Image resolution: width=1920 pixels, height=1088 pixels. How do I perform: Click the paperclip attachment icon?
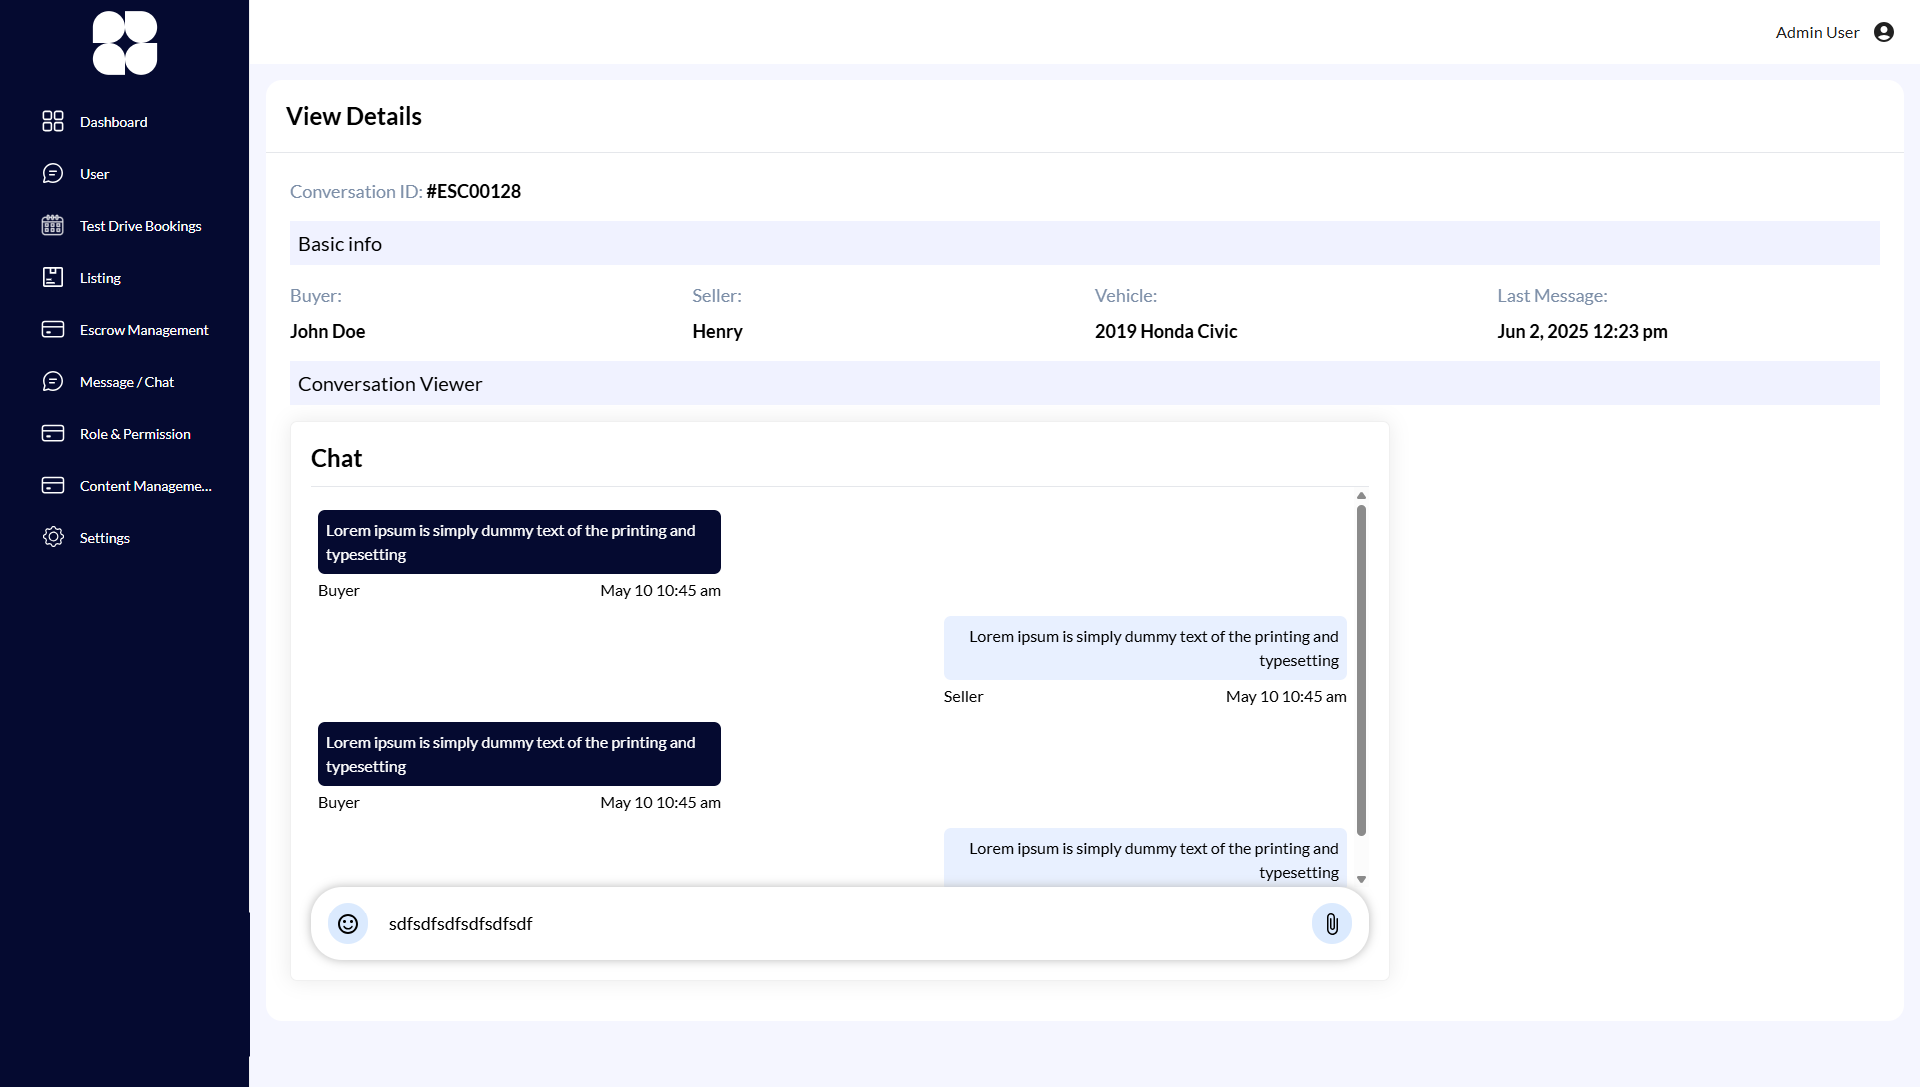[x=1331, y=924]
